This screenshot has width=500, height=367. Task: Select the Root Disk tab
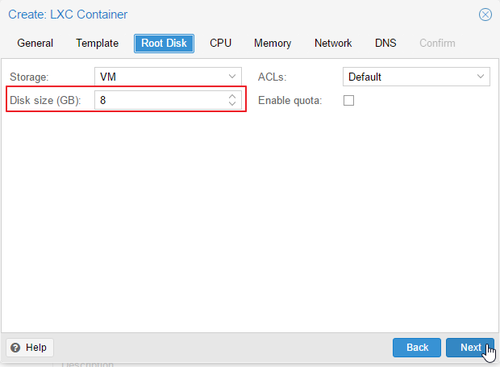point(164,43)
